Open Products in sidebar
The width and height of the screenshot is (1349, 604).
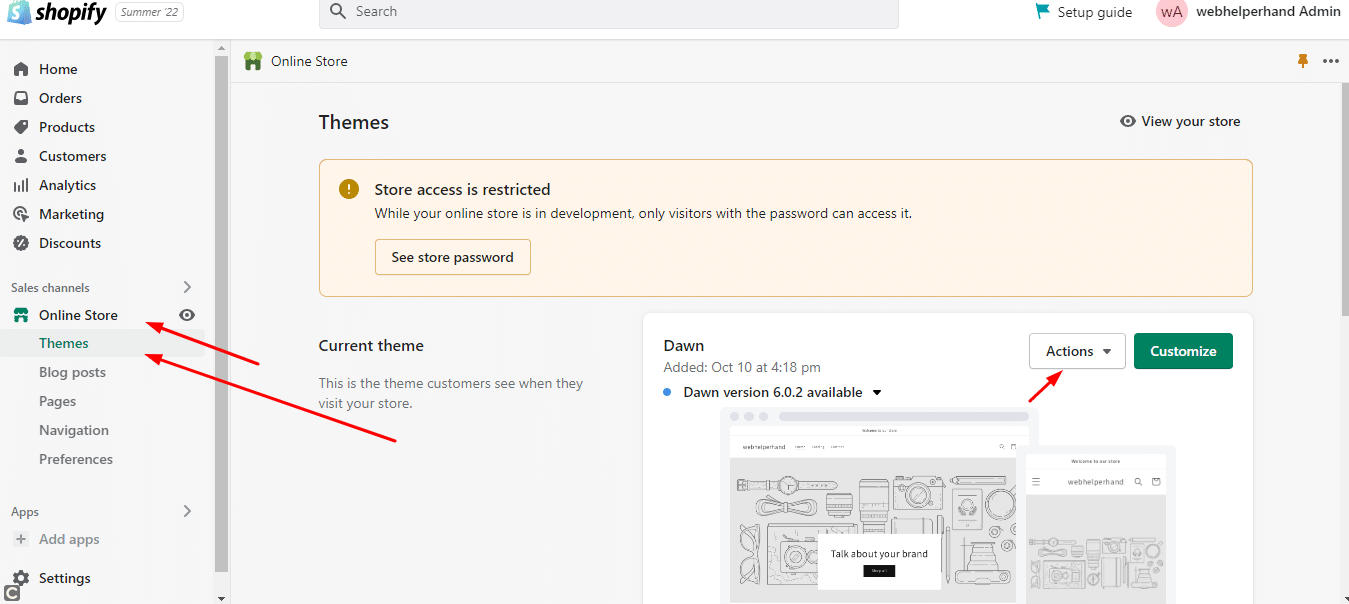67,127
